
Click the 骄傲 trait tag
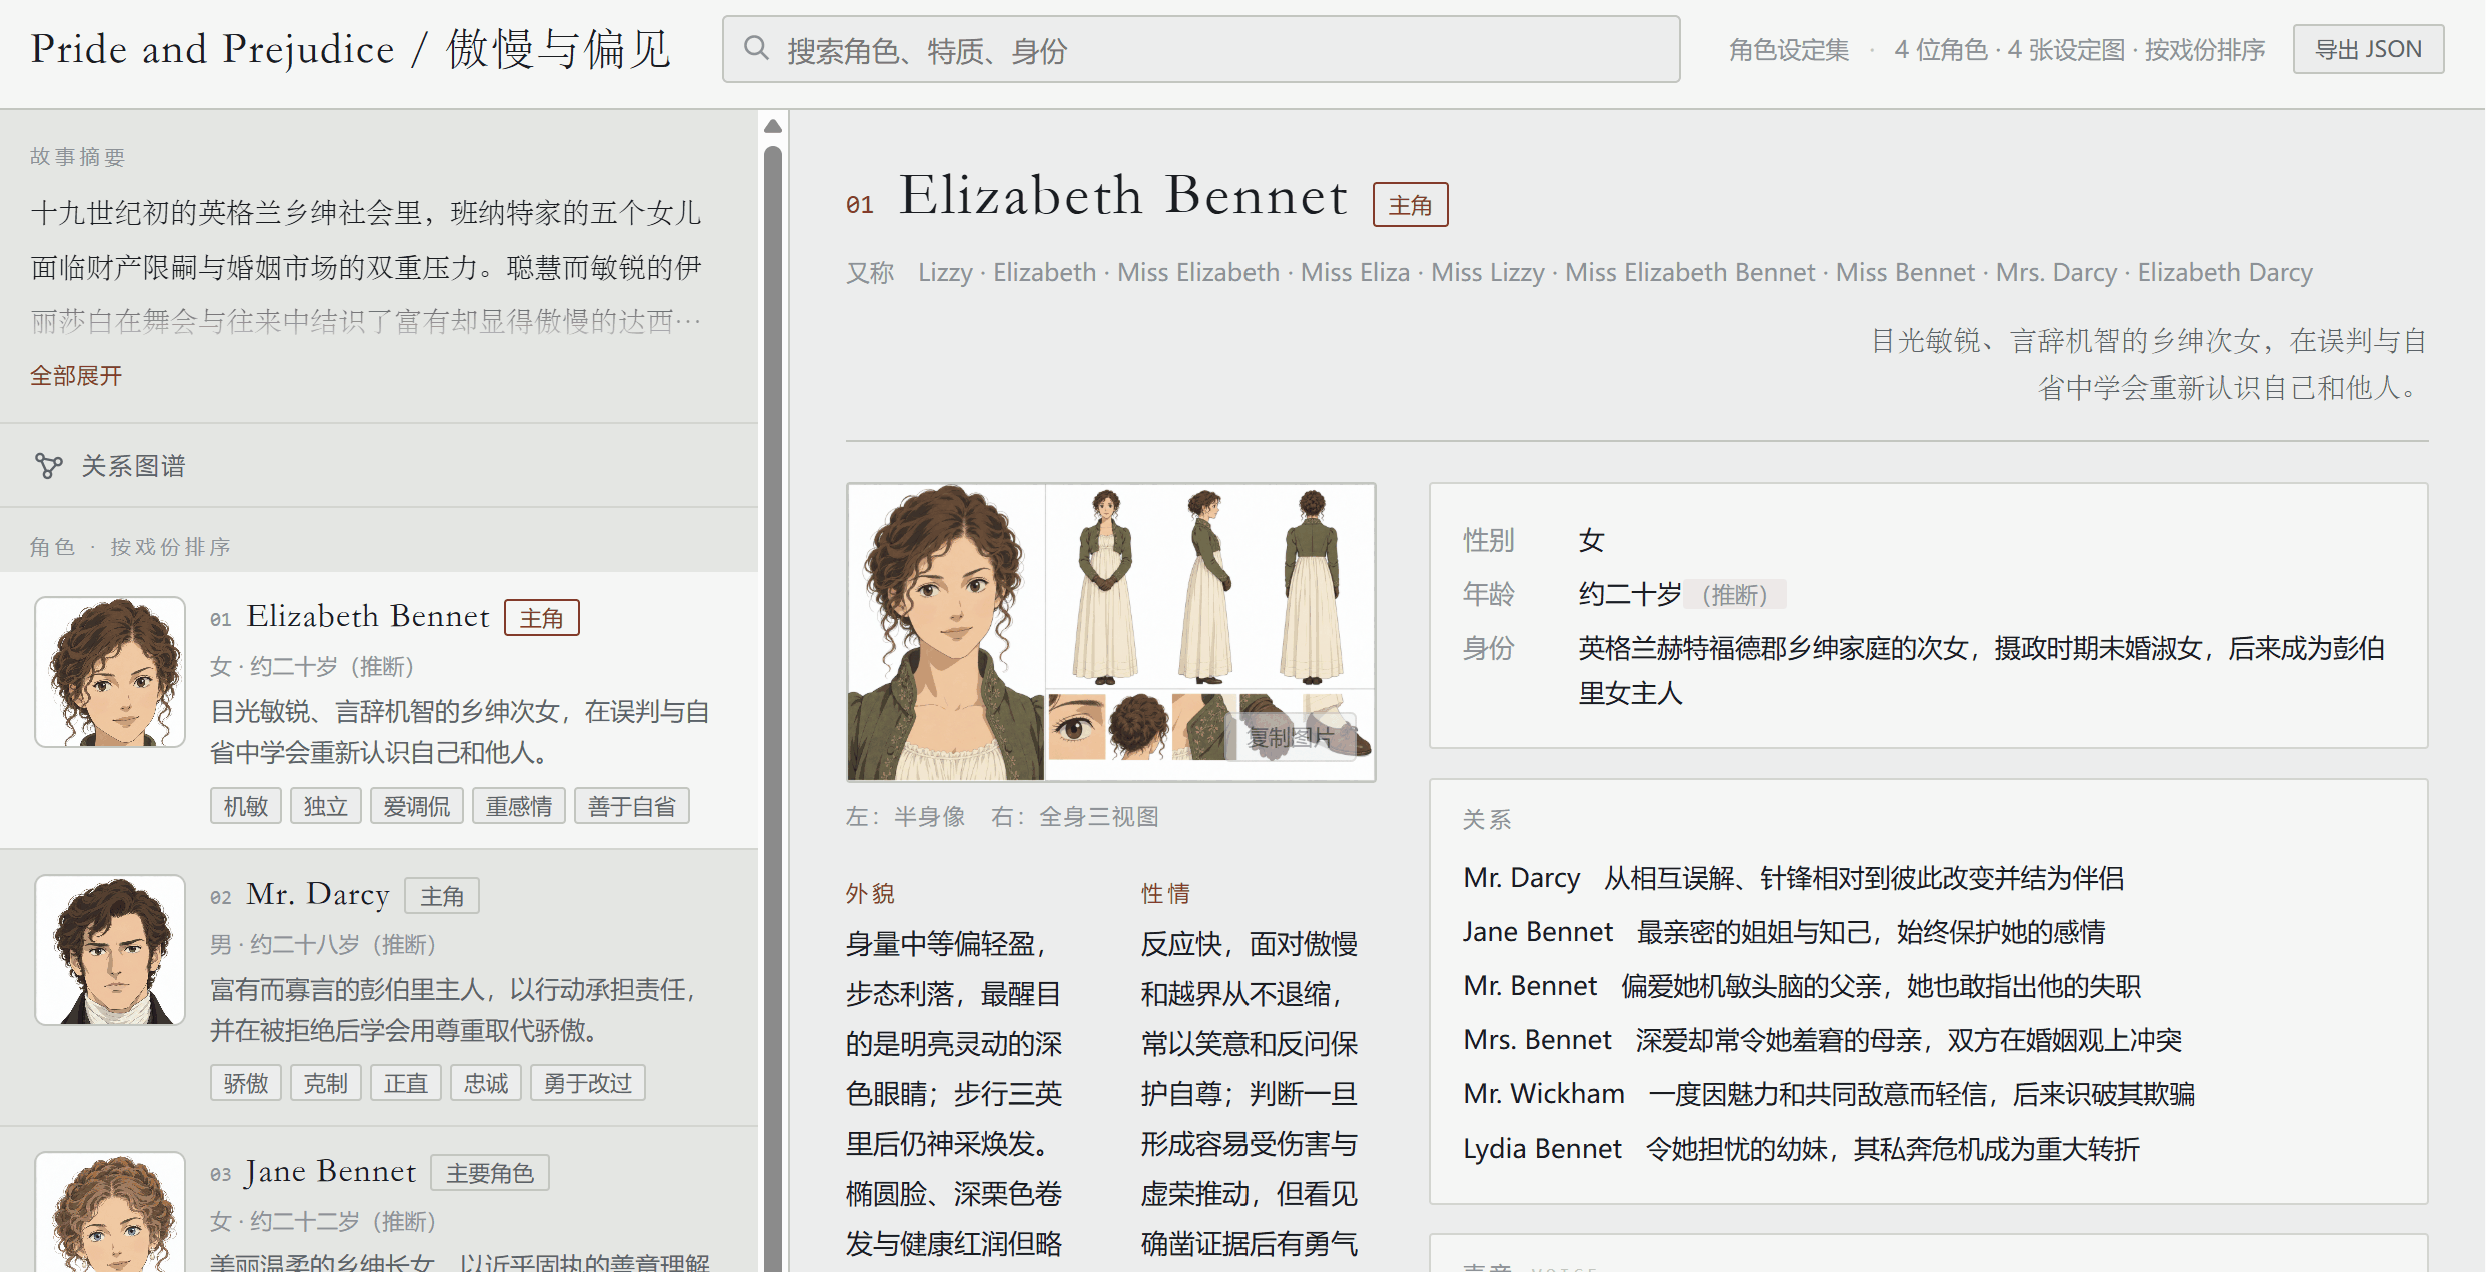pyautogui.click(x=246, y=1083)
